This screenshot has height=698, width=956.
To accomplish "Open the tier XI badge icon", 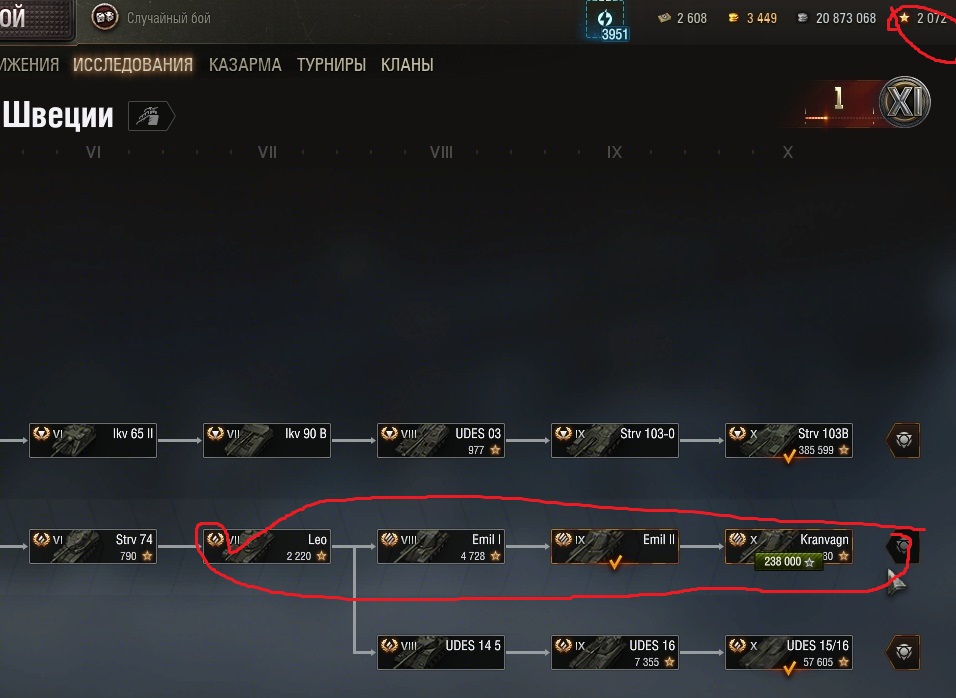I will point(905,101).
